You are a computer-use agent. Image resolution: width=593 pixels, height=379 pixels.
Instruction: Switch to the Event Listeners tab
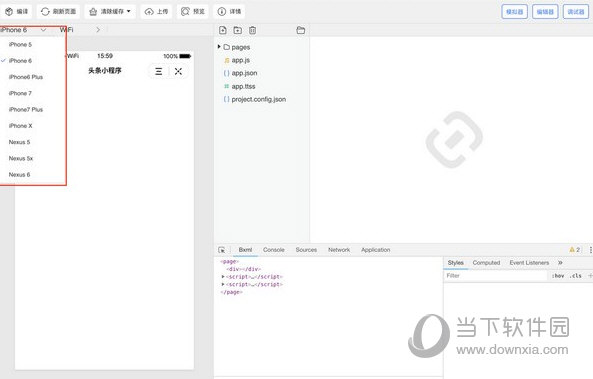[529, 263]
